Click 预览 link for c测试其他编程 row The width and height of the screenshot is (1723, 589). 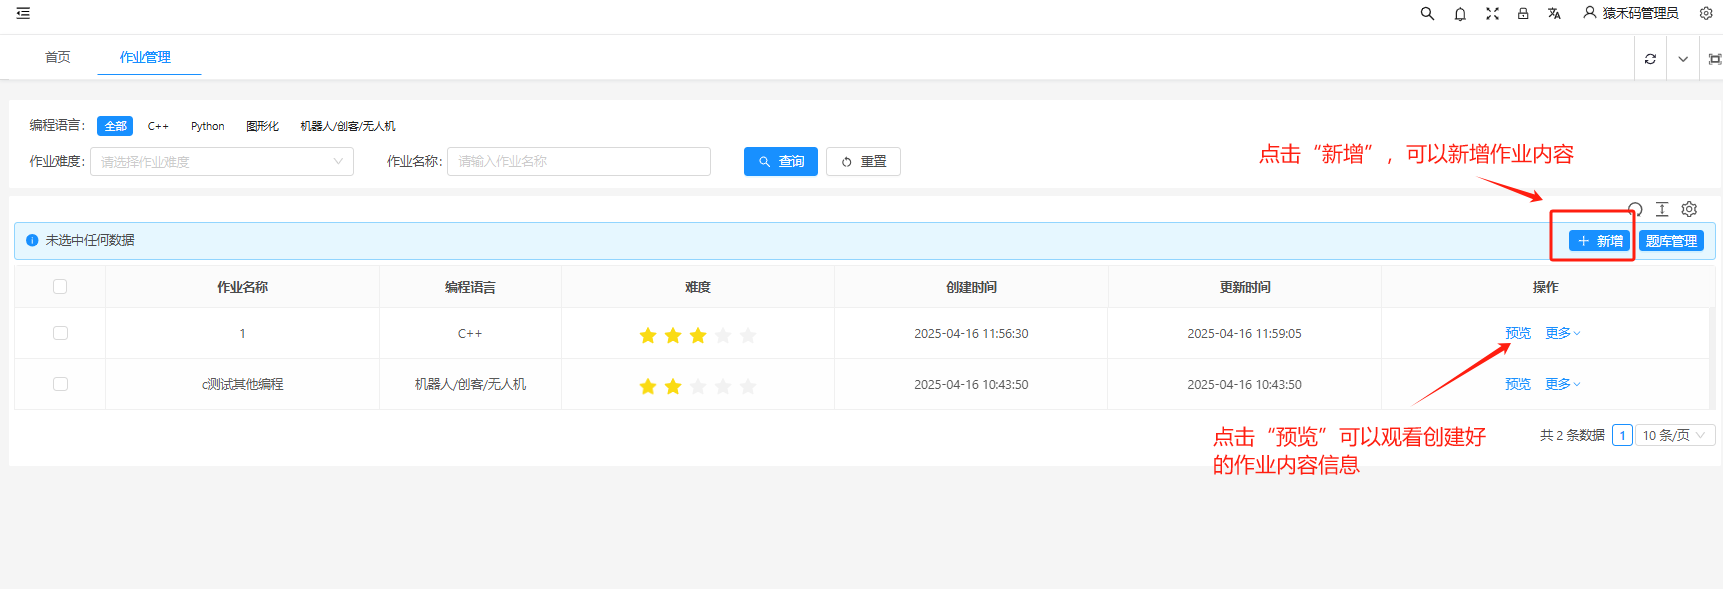1517,384
